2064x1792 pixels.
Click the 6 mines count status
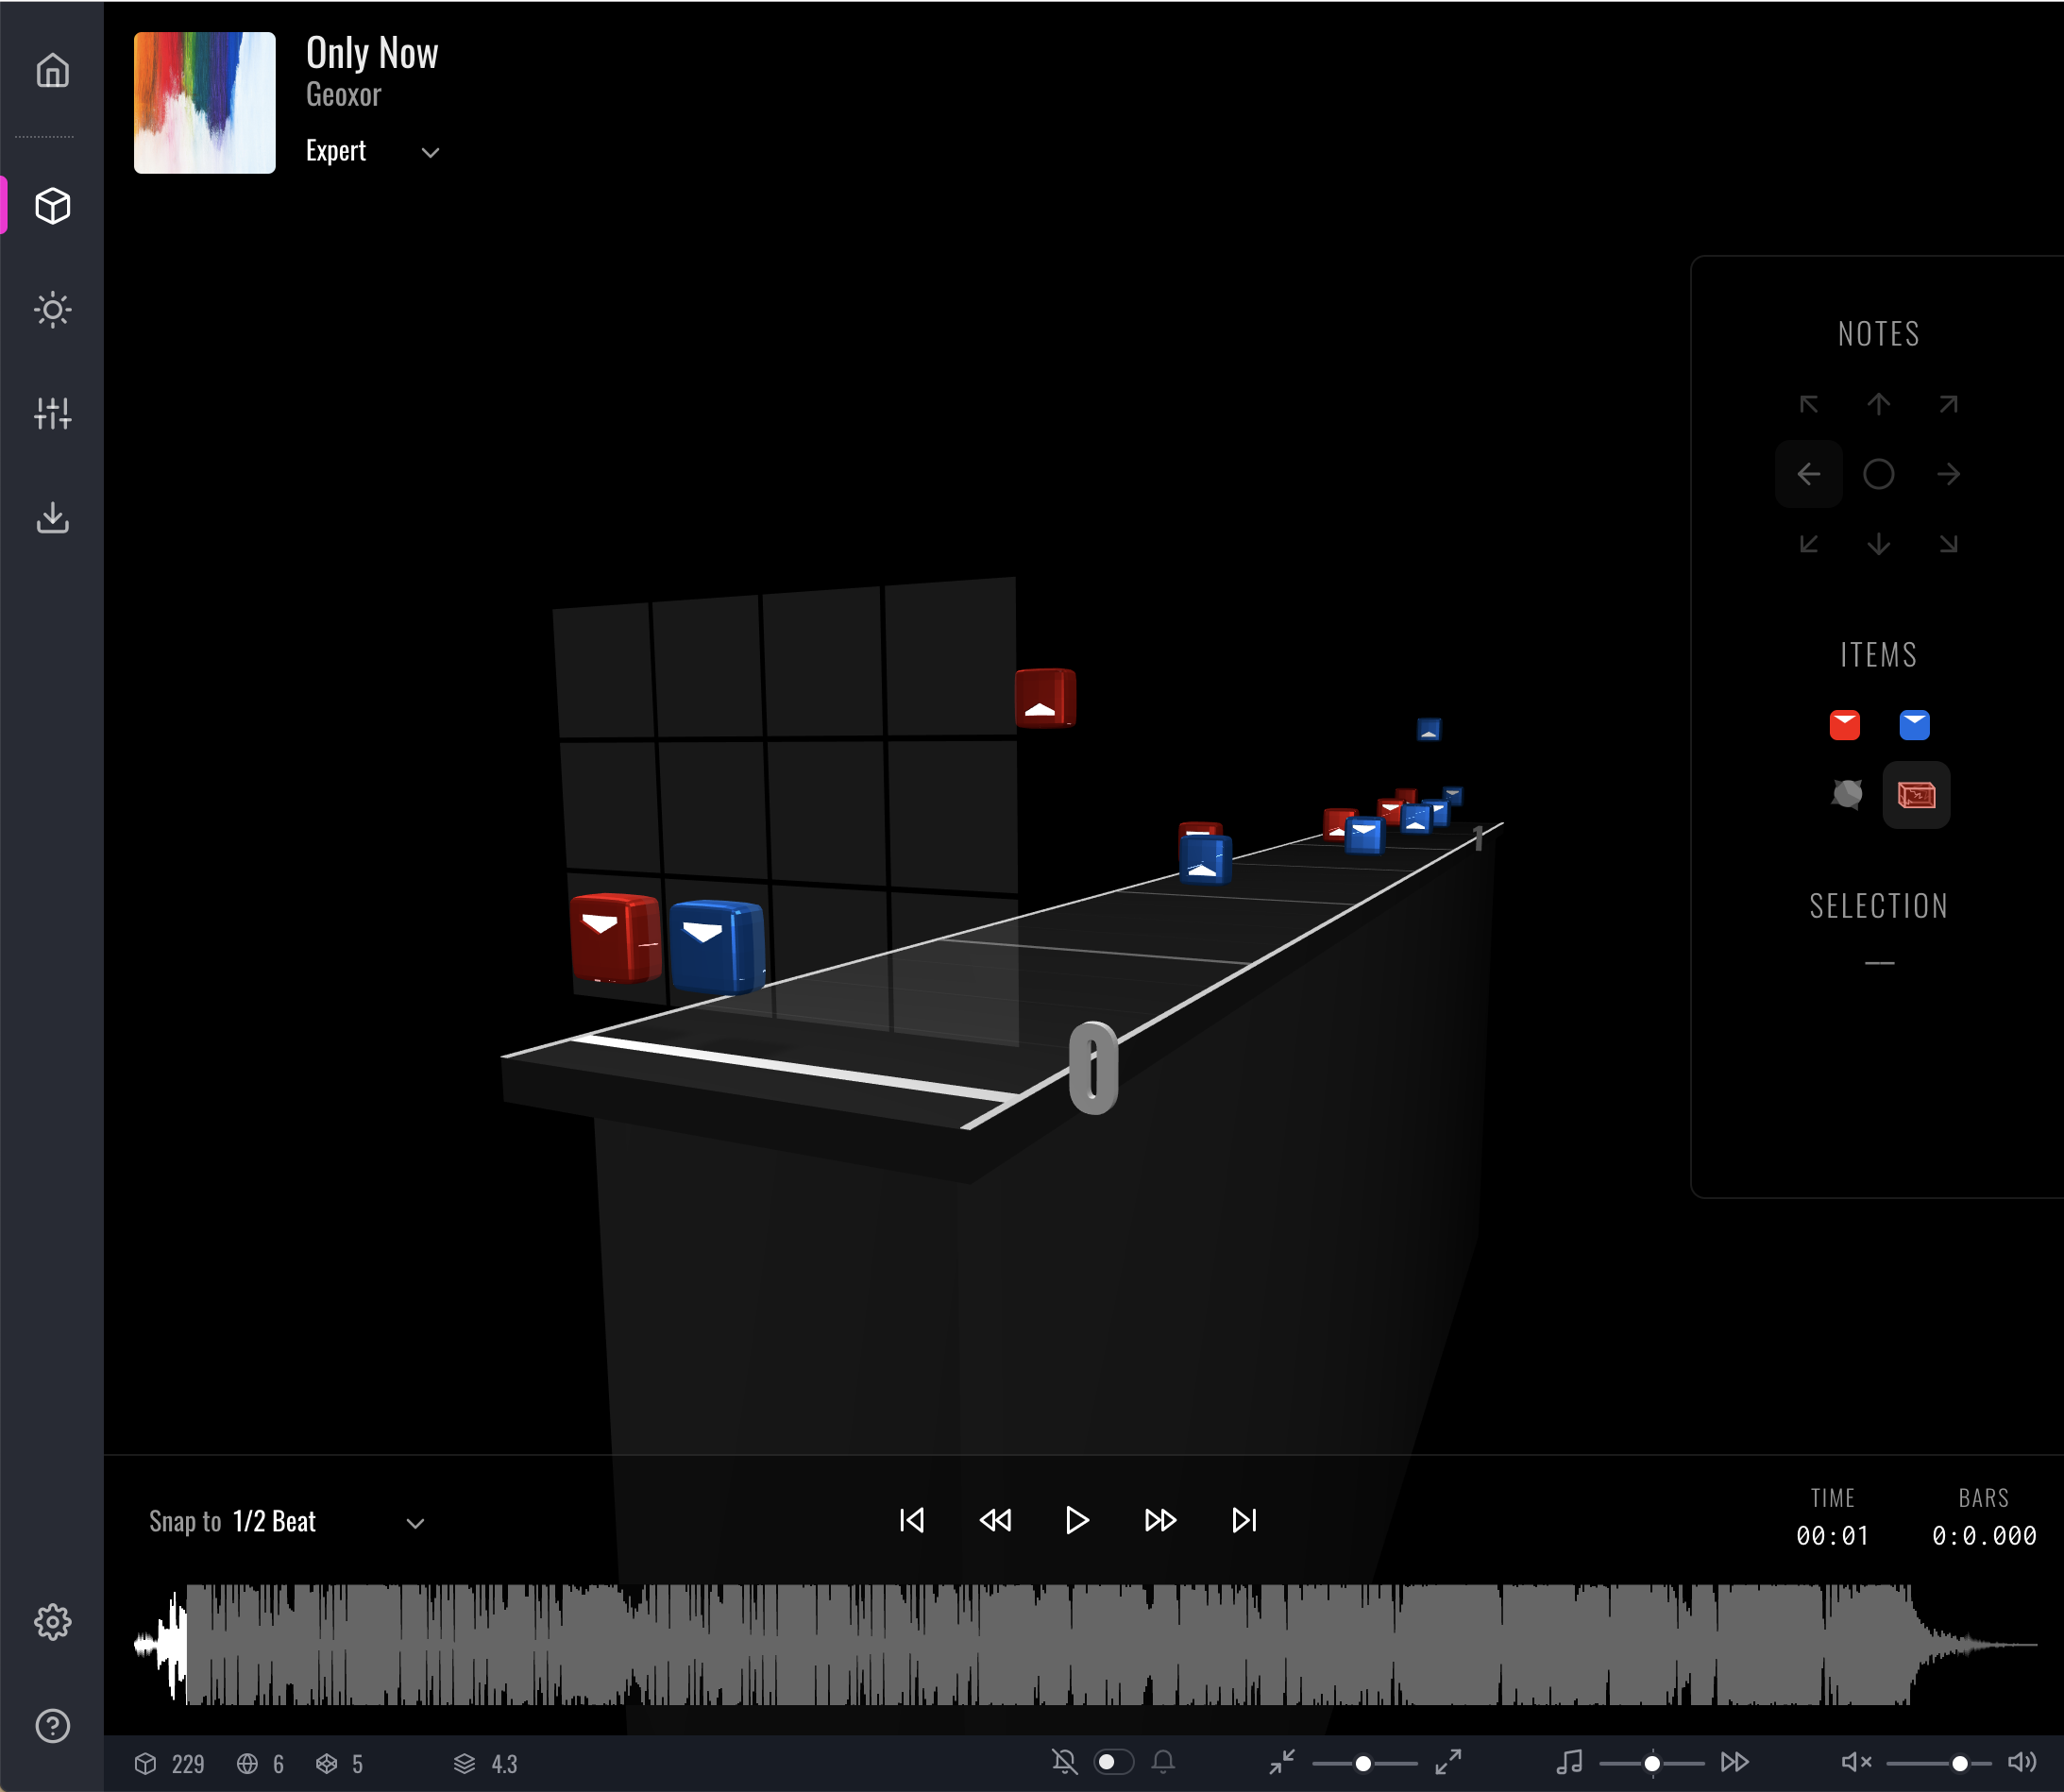(x=261, y=1764)
